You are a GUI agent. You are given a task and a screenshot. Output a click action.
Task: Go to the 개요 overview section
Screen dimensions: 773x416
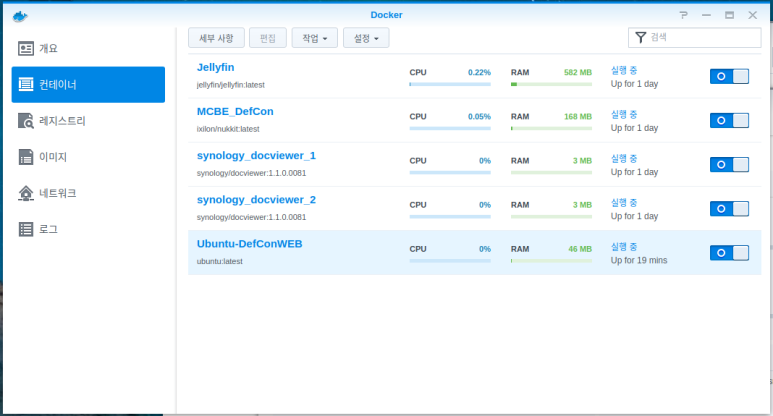[x=88, y=48]
